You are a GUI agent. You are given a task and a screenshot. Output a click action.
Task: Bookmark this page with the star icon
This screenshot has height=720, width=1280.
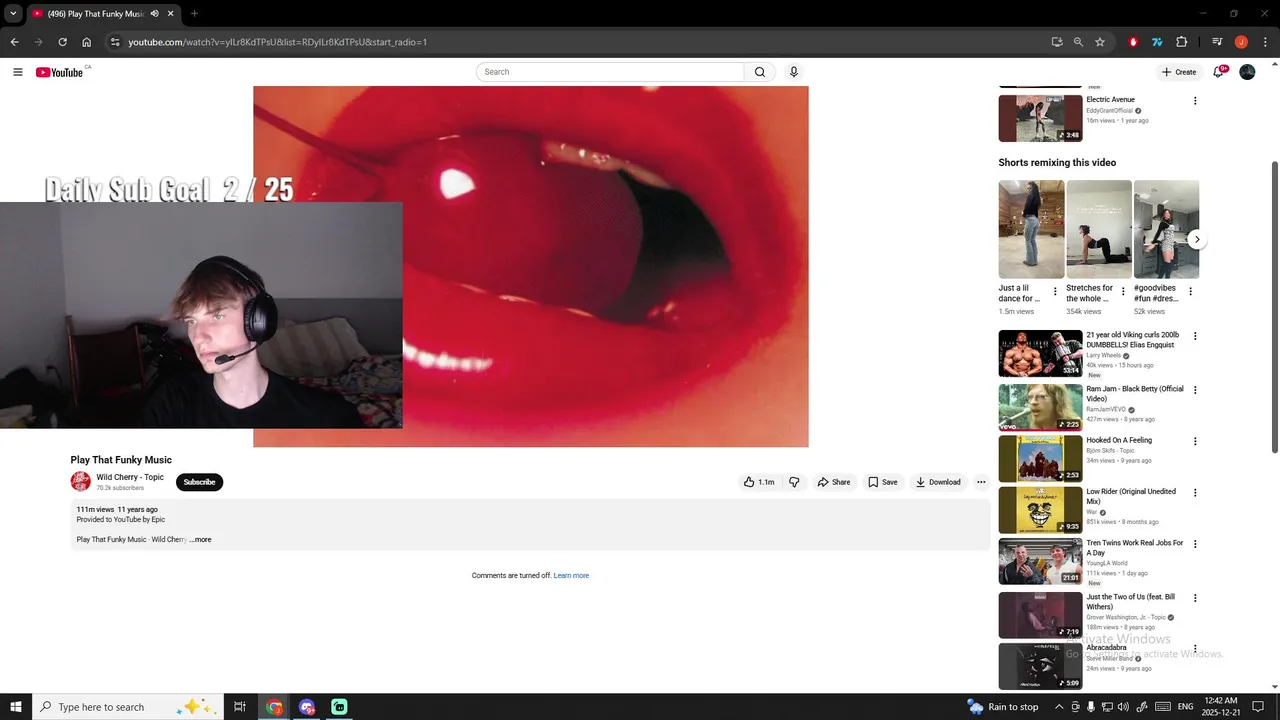click(x=1100, y=42)
